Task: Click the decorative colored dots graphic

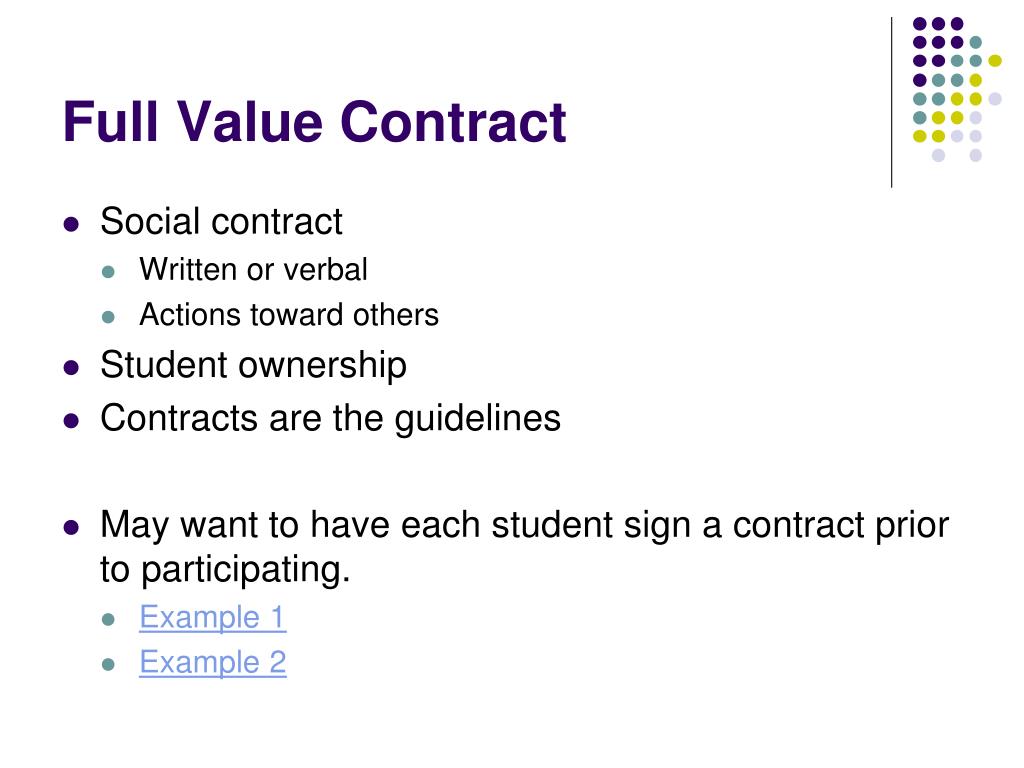Action: tap(957, 89)
